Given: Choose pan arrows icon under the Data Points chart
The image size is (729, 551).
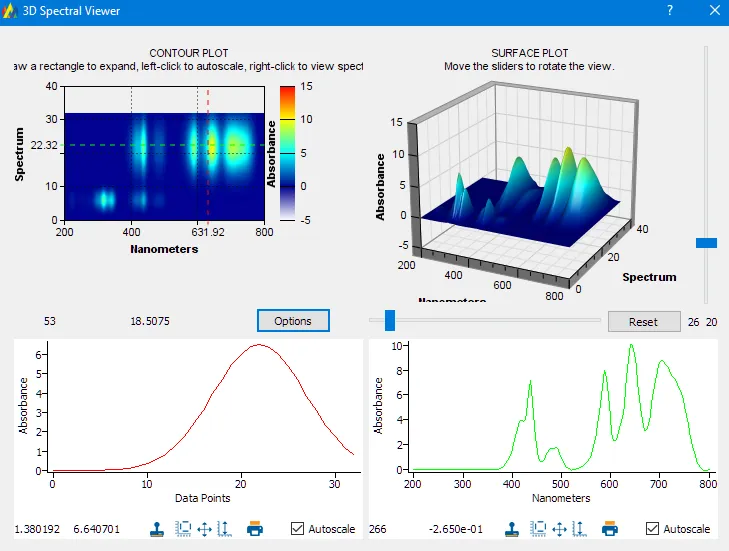Looking at the screenshot, I should [205, 529].
